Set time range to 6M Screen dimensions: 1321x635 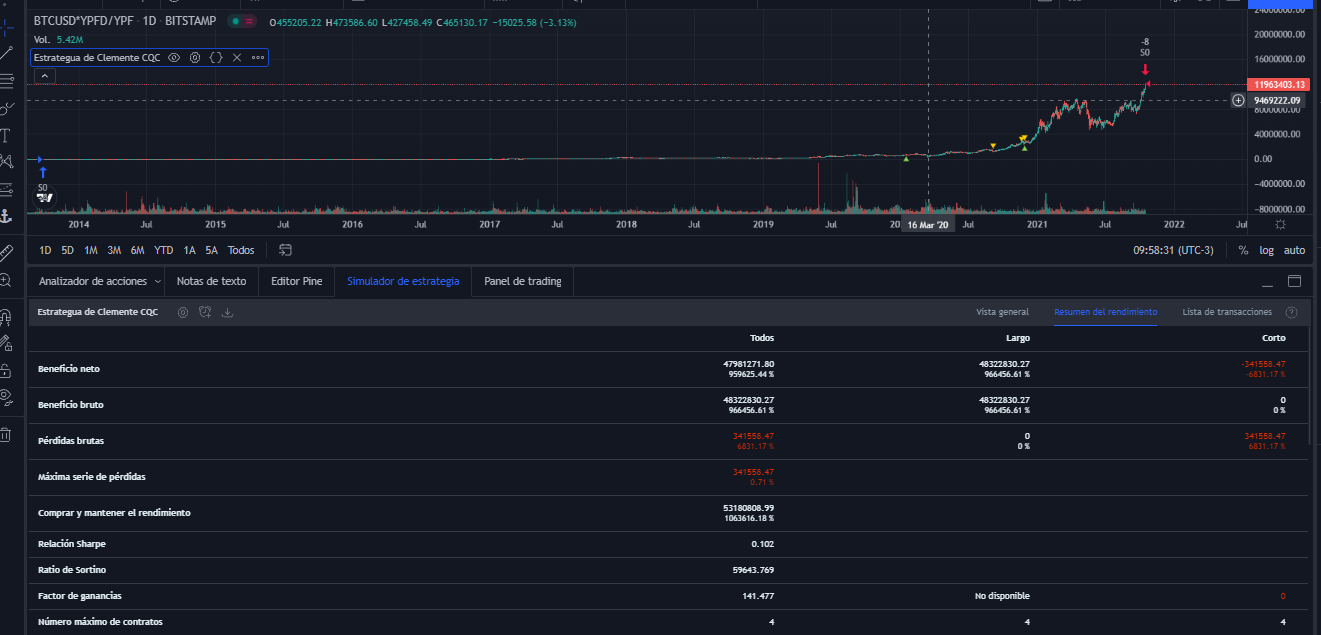tap(137, 250)
